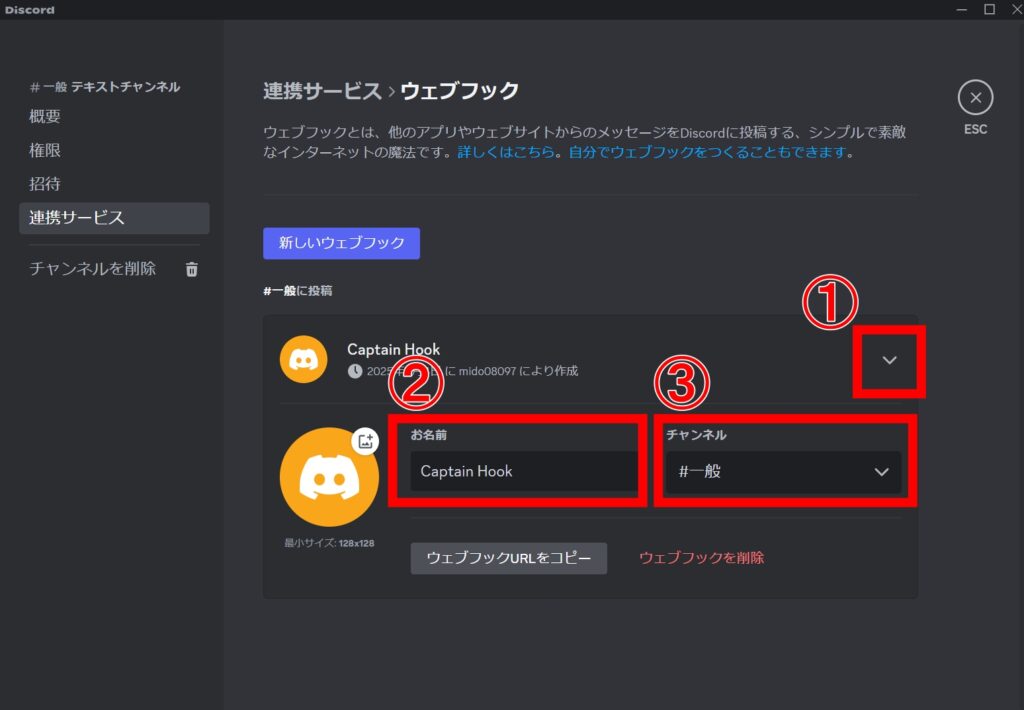The width and height of the screenshot is (1024, 710).
Task: Click the Captain Hook webhook title text
Action: 393,349
